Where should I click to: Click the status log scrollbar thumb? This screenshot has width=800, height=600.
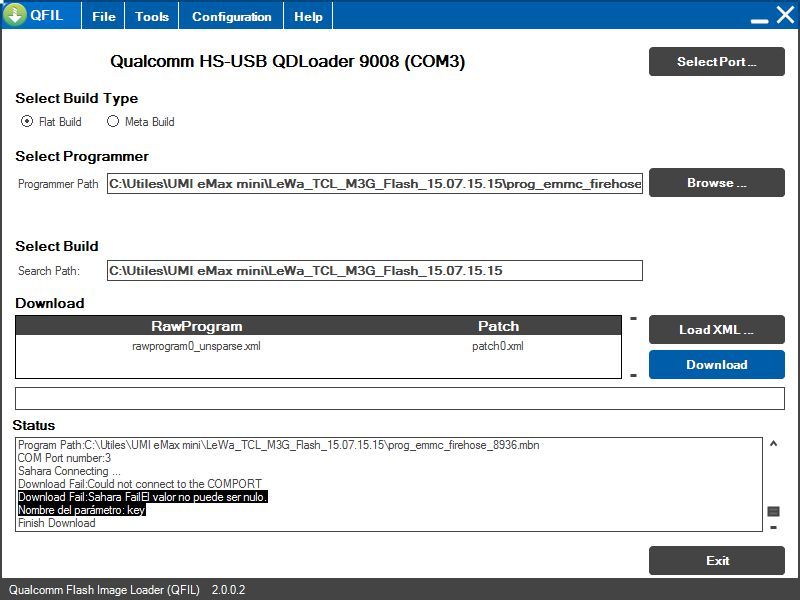pyautogui.click(x=773, y=511)
